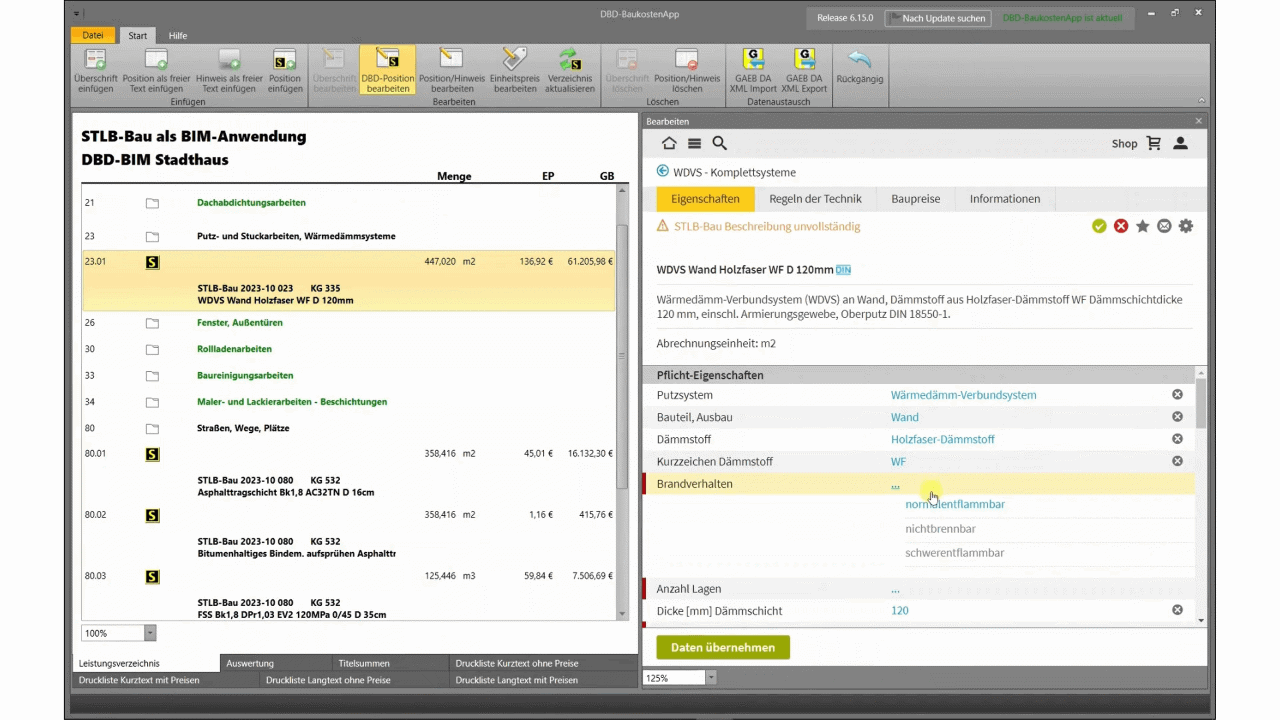Clear Dämmstoff value with X
Viewport: 1280px width, 720px height.
click(1177, 439)
